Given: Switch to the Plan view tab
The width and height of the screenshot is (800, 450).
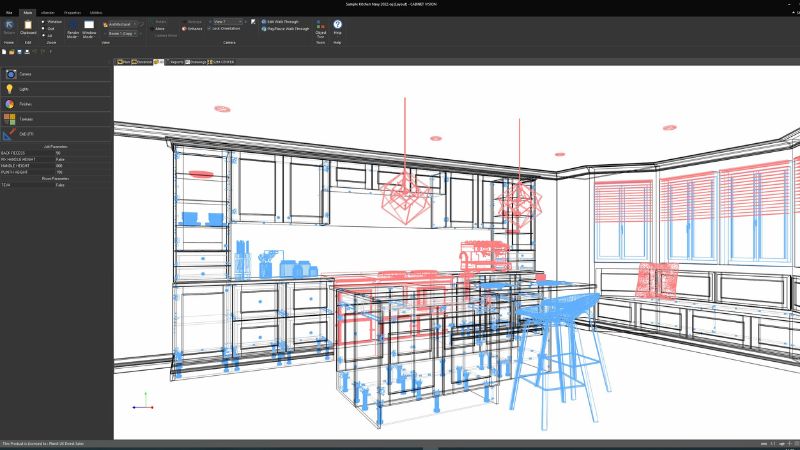Looking at the screenshot, I should [123, 62].
